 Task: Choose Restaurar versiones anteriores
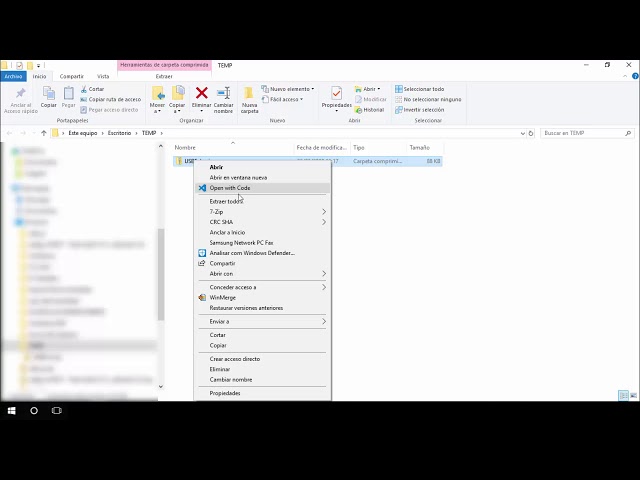click(262, 308)
